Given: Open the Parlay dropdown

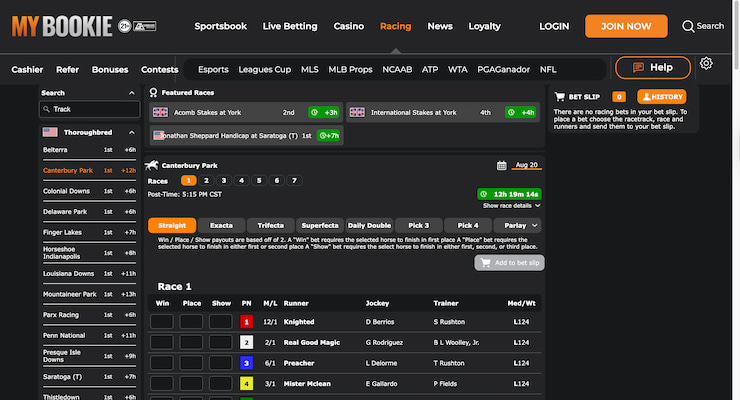Looking at the screenshot, I should pos(517,225).
